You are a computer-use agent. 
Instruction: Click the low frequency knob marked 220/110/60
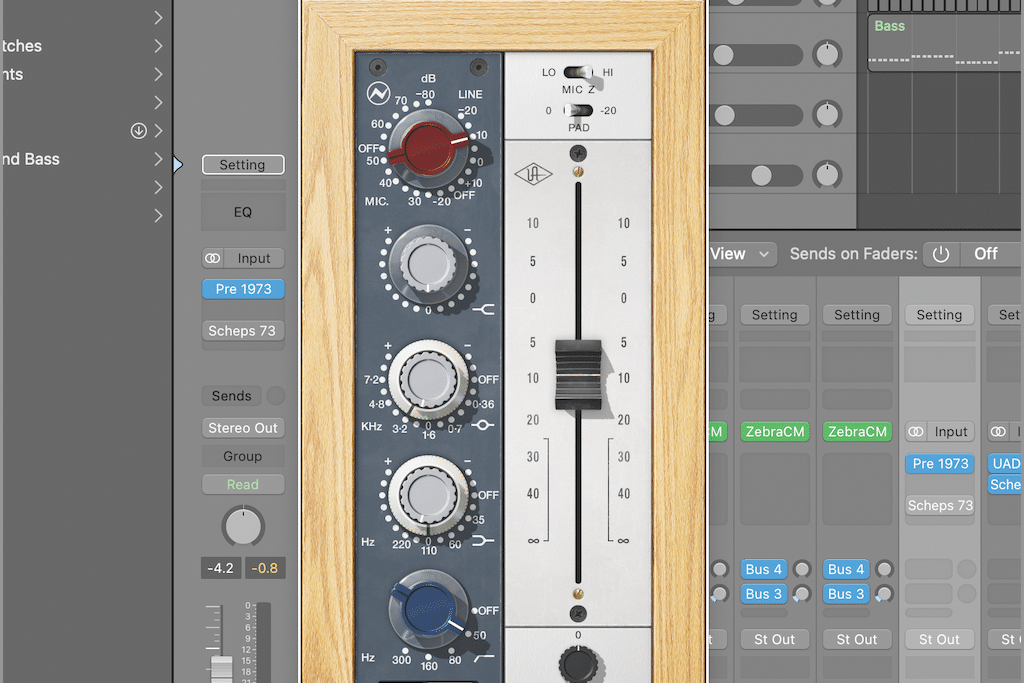pyautogui.click(x=428, y=495)
